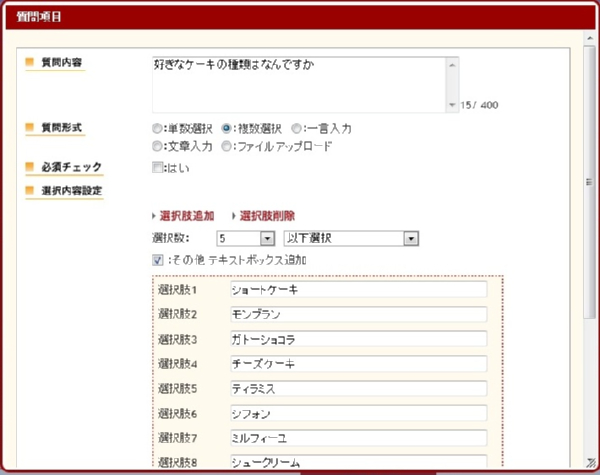Click the orange icon next to 質問形式
The width and height of the screenshot is (600, 475).
30,128
